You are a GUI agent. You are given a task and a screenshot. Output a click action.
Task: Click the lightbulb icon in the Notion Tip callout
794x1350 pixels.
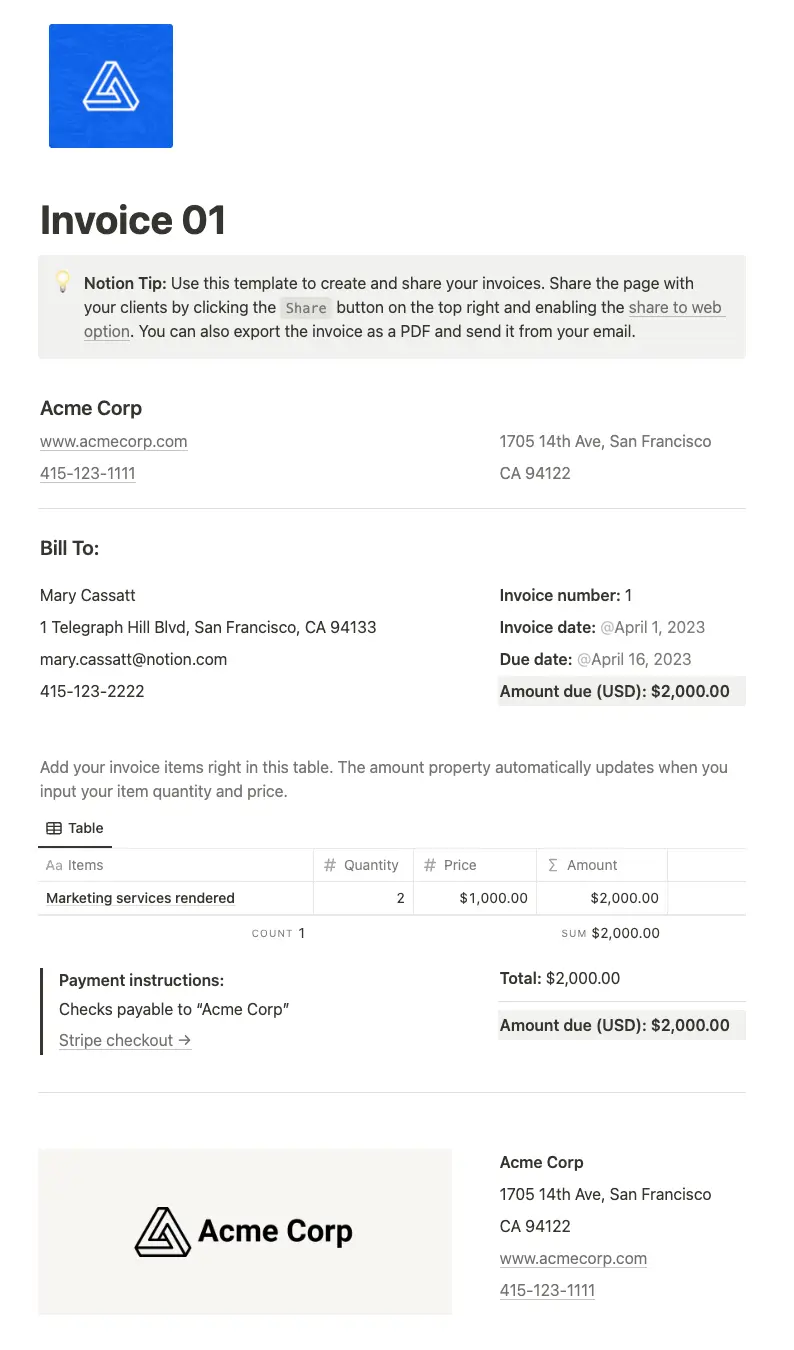tap(63, 283)
